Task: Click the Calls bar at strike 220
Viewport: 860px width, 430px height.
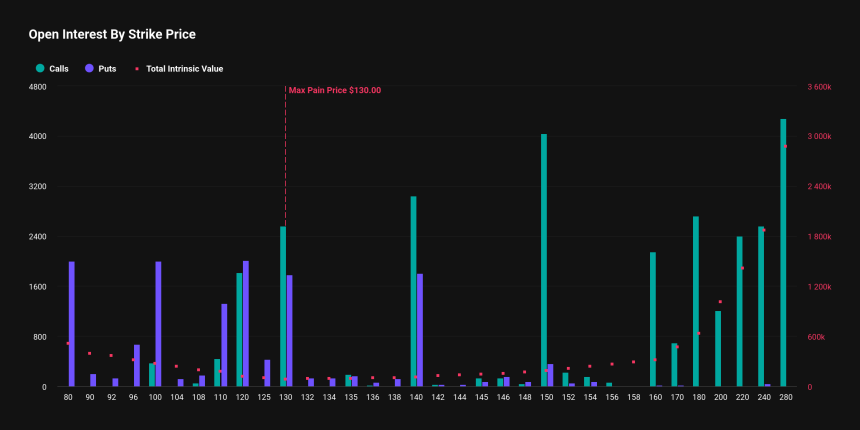Action: 740,311
